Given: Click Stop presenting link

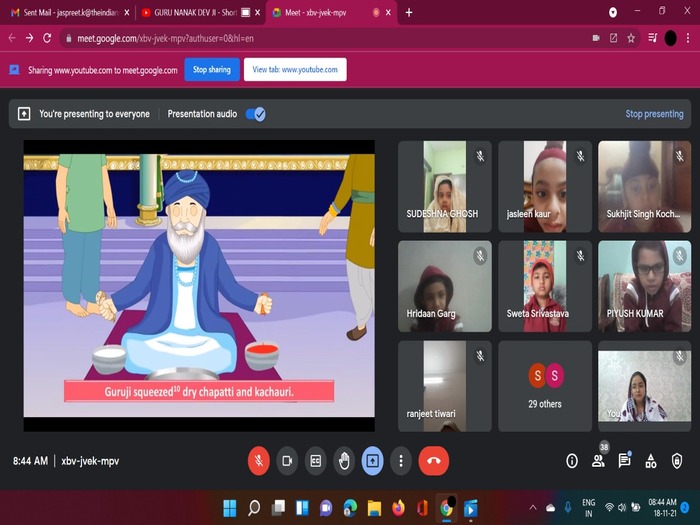Looking at the screenshot, I should (x=654, y=114).
